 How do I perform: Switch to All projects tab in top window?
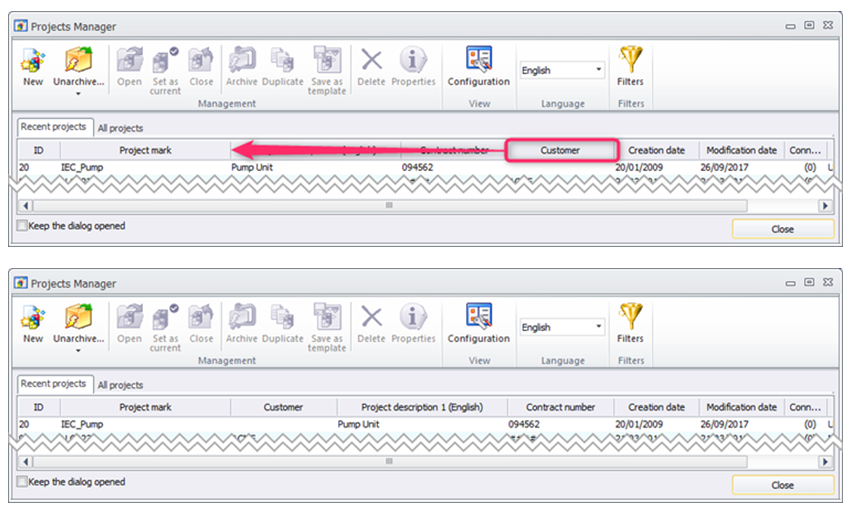coord(120,128)
